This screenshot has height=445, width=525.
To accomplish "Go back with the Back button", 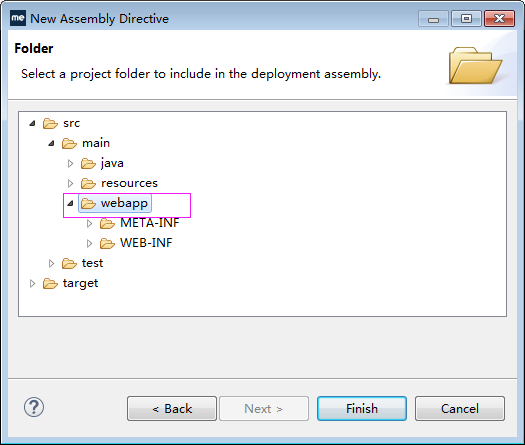I will coord(172,409).
